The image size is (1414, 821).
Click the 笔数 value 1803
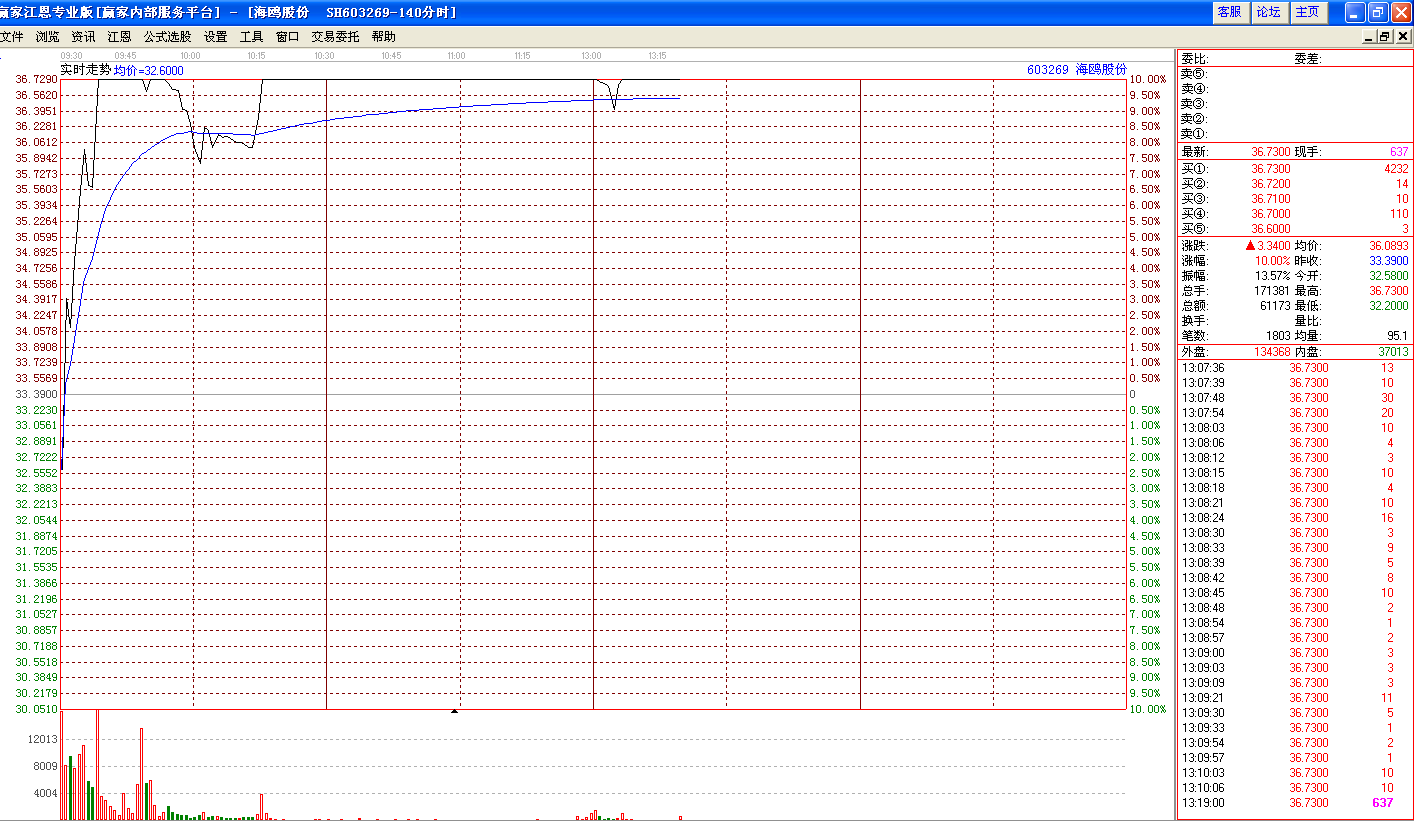[x=1278, y=336]
